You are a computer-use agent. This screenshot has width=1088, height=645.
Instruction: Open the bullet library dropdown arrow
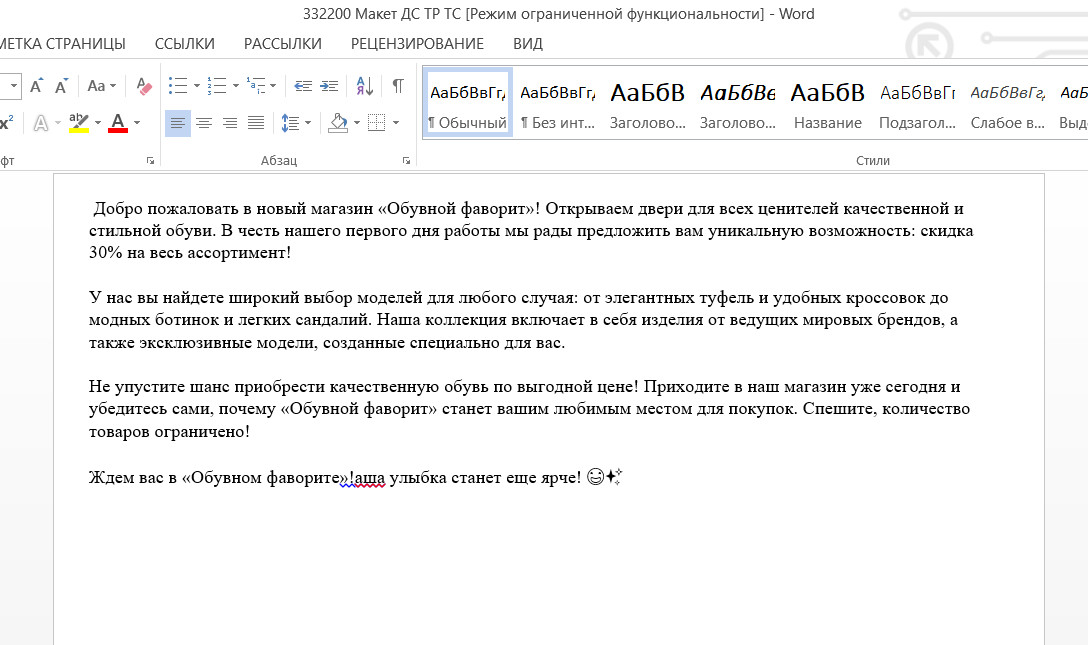click(197, 86)
